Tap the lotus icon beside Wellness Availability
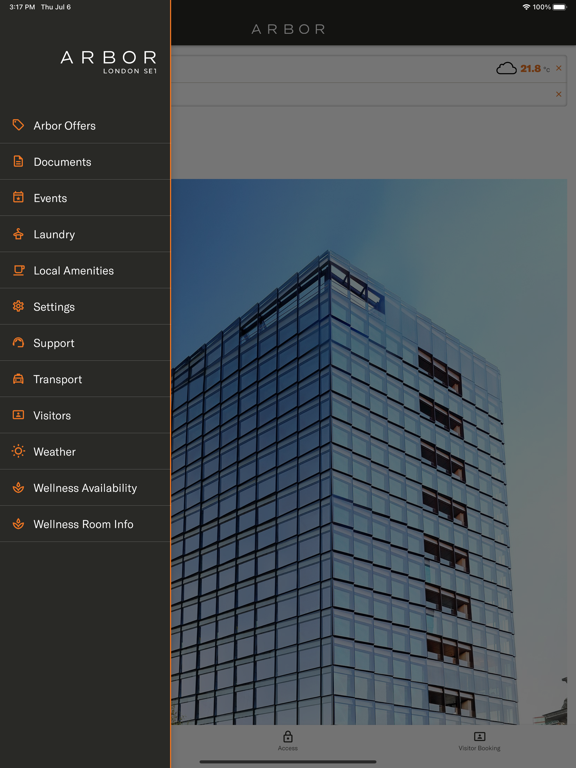 (x=18, y=487)
